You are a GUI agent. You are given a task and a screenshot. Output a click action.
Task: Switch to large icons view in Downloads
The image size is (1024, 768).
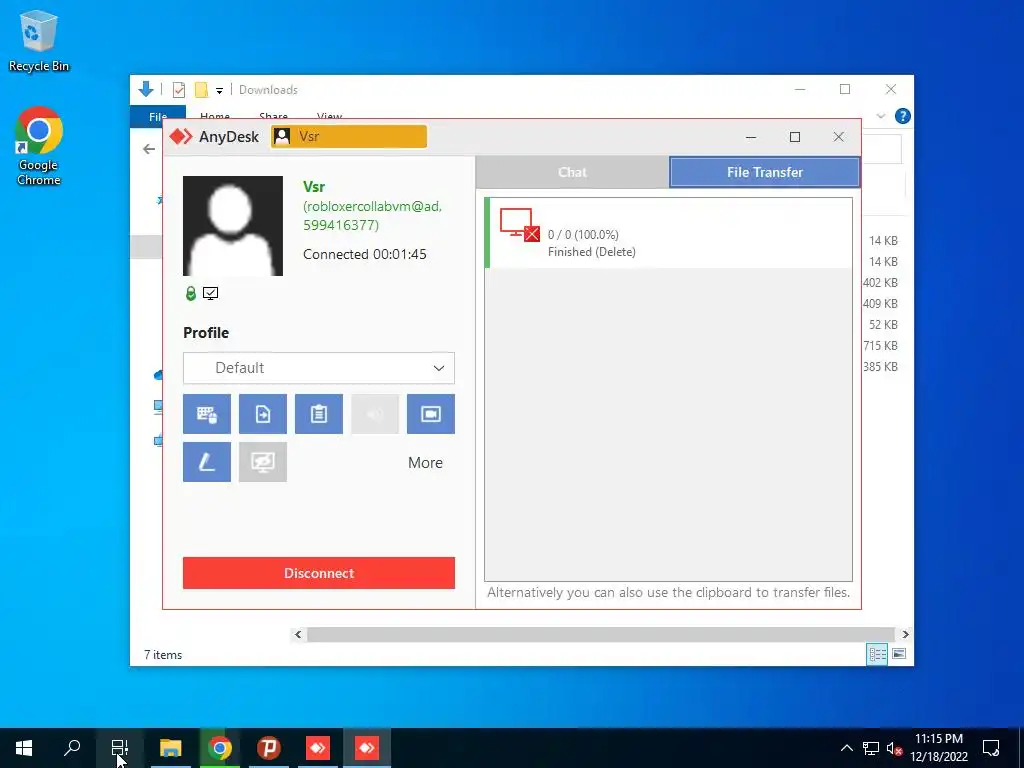coord(899,654)
